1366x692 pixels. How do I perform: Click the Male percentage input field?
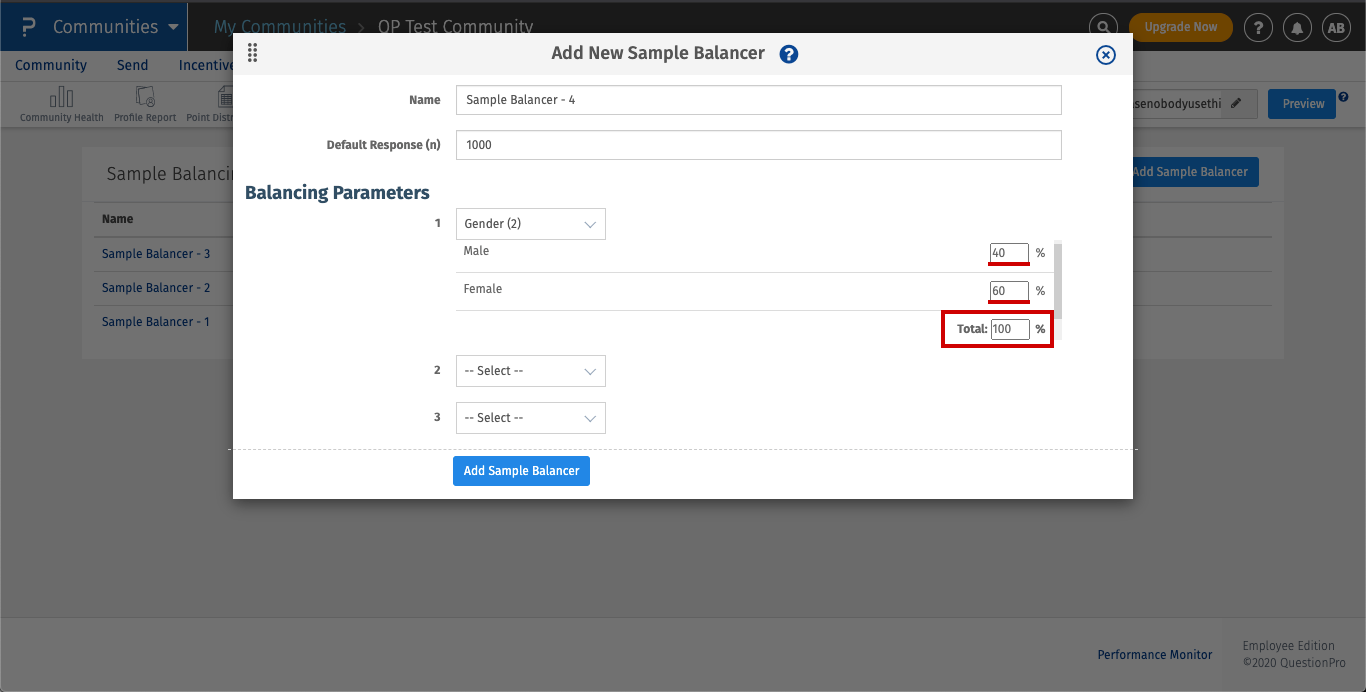click(1009, 253)
